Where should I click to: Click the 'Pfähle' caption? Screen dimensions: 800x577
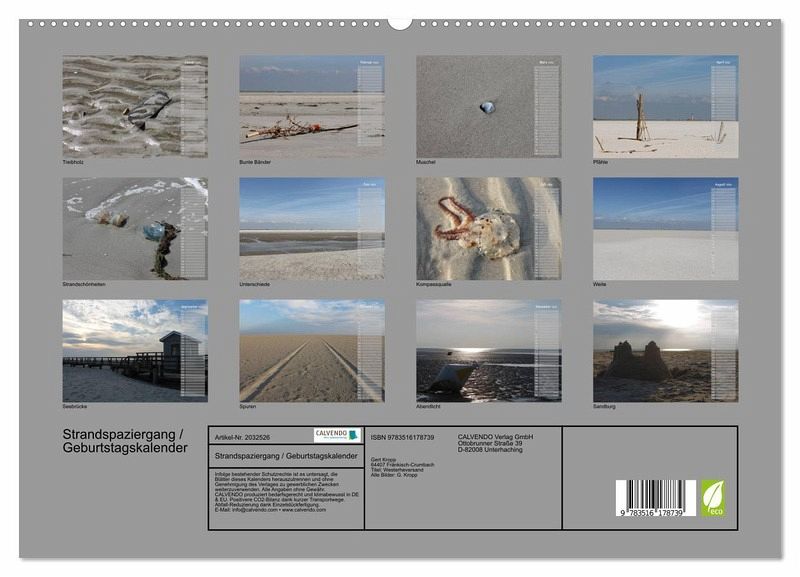(x=601, y=162)
